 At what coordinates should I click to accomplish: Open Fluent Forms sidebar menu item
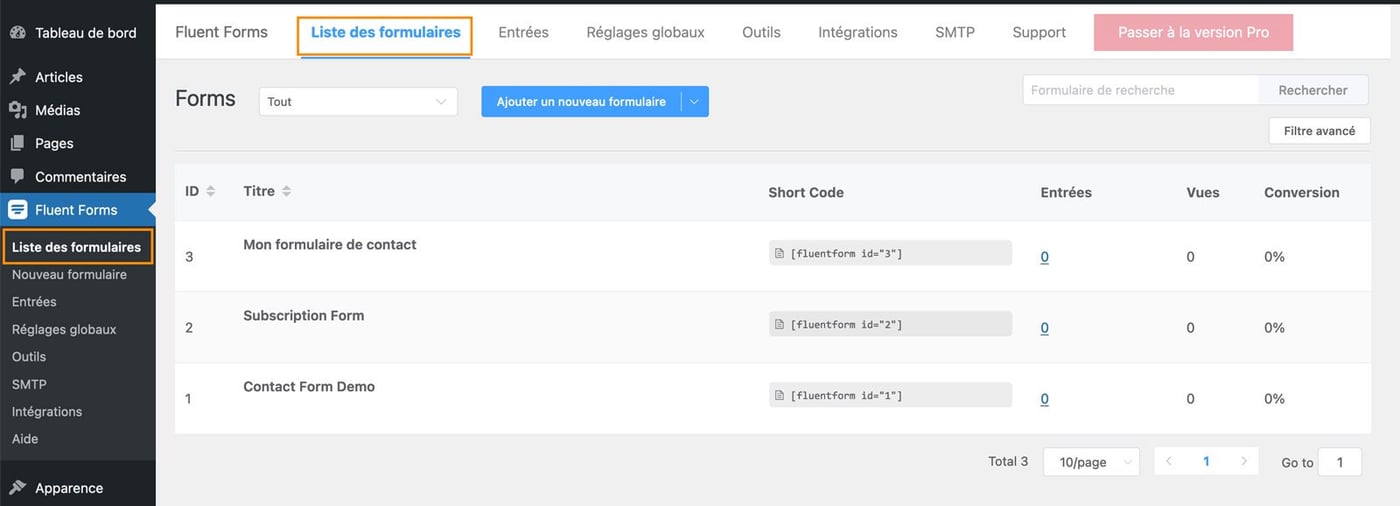click(78, 209)
